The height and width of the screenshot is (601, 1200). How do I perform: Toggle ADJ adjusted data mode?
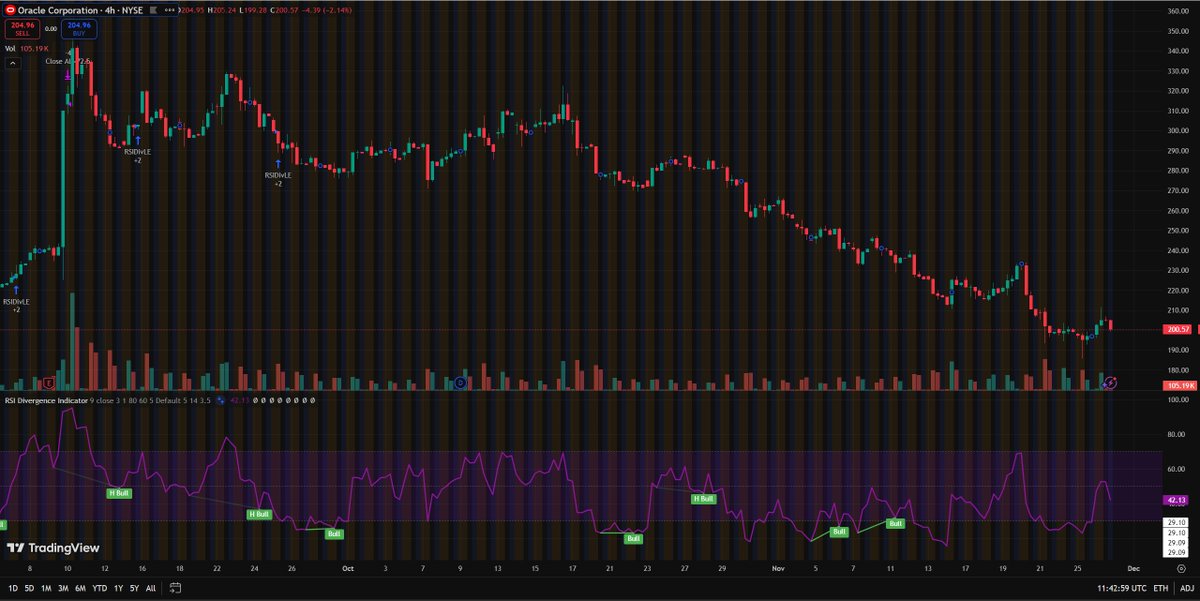1188,588
